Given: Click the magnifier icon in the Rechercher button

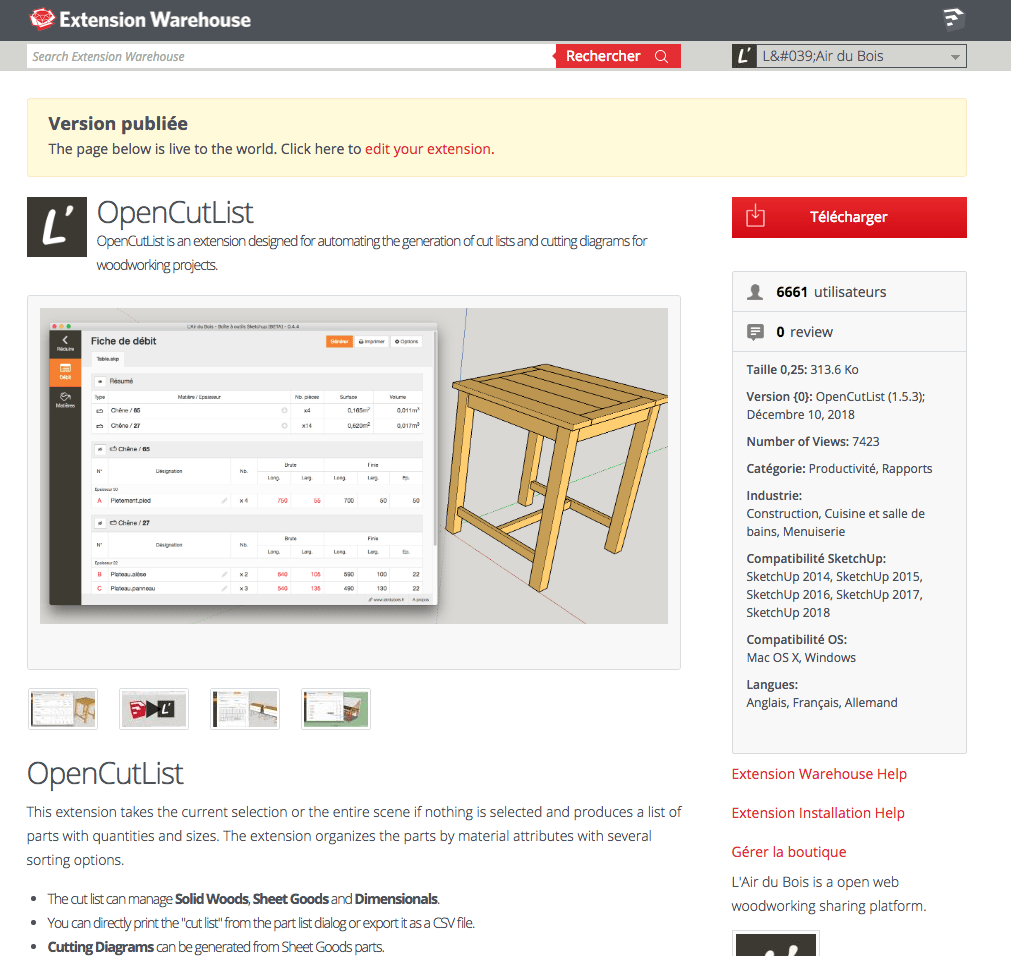Looking at the screenshot, I should tap(662, 56).
